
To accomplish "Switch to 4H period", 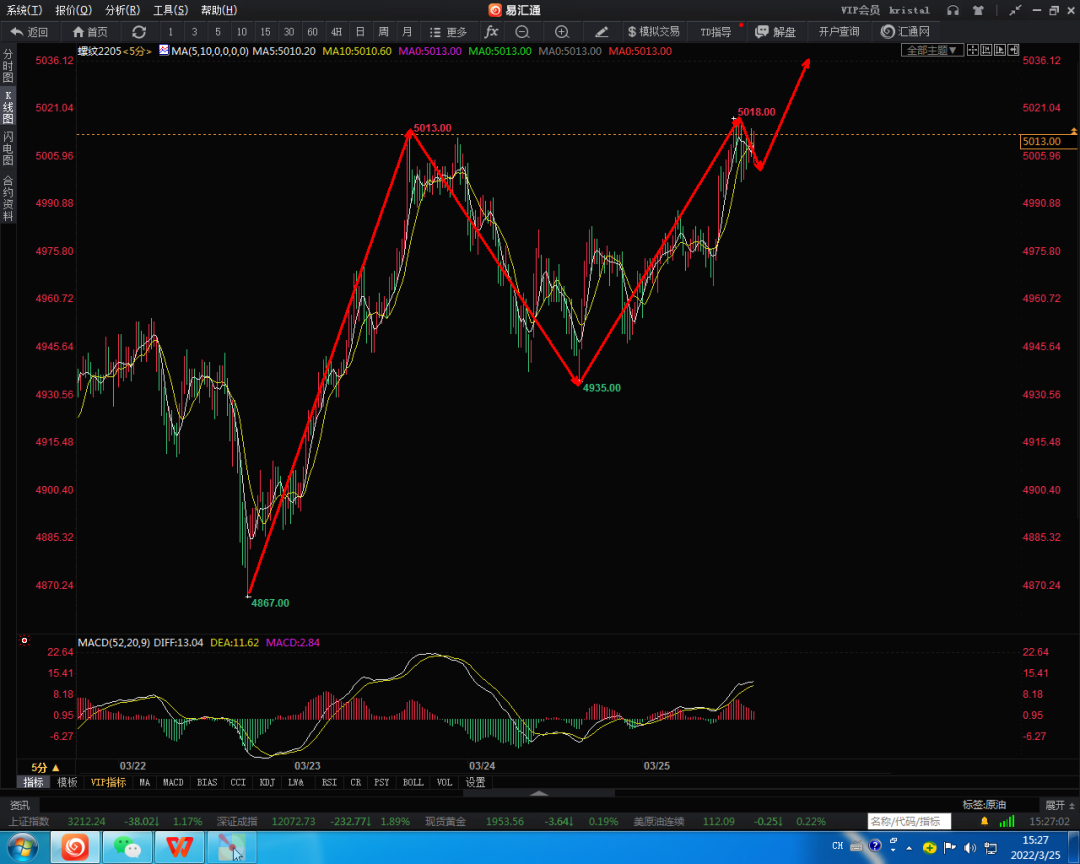I will (336, 32).
